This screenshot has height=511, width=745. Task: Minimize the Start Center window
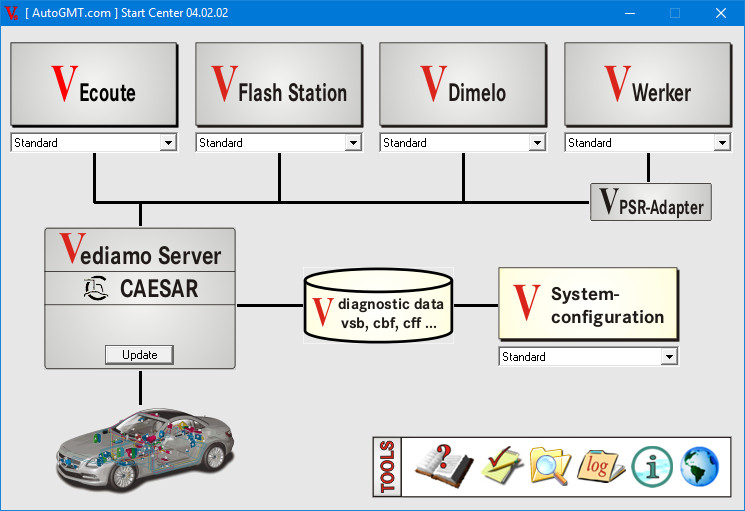tap(630, 13)
